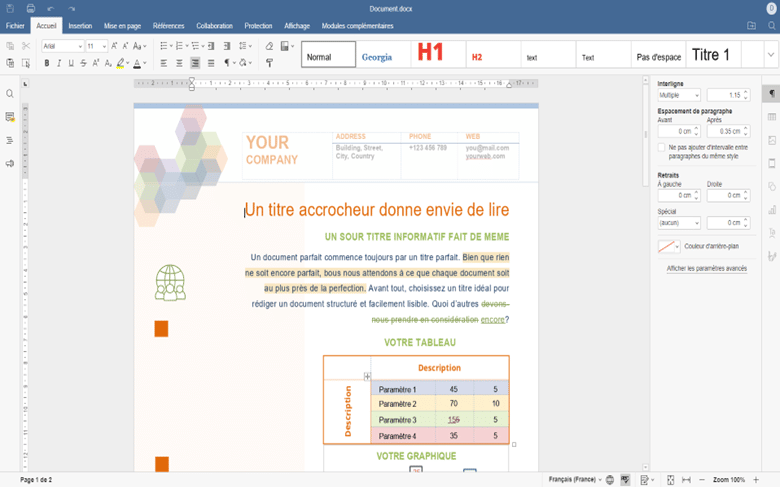Expand the Interligne 'Multiple' dropdown
This screenshot has width=780, height=487.
tap(678, 95)
